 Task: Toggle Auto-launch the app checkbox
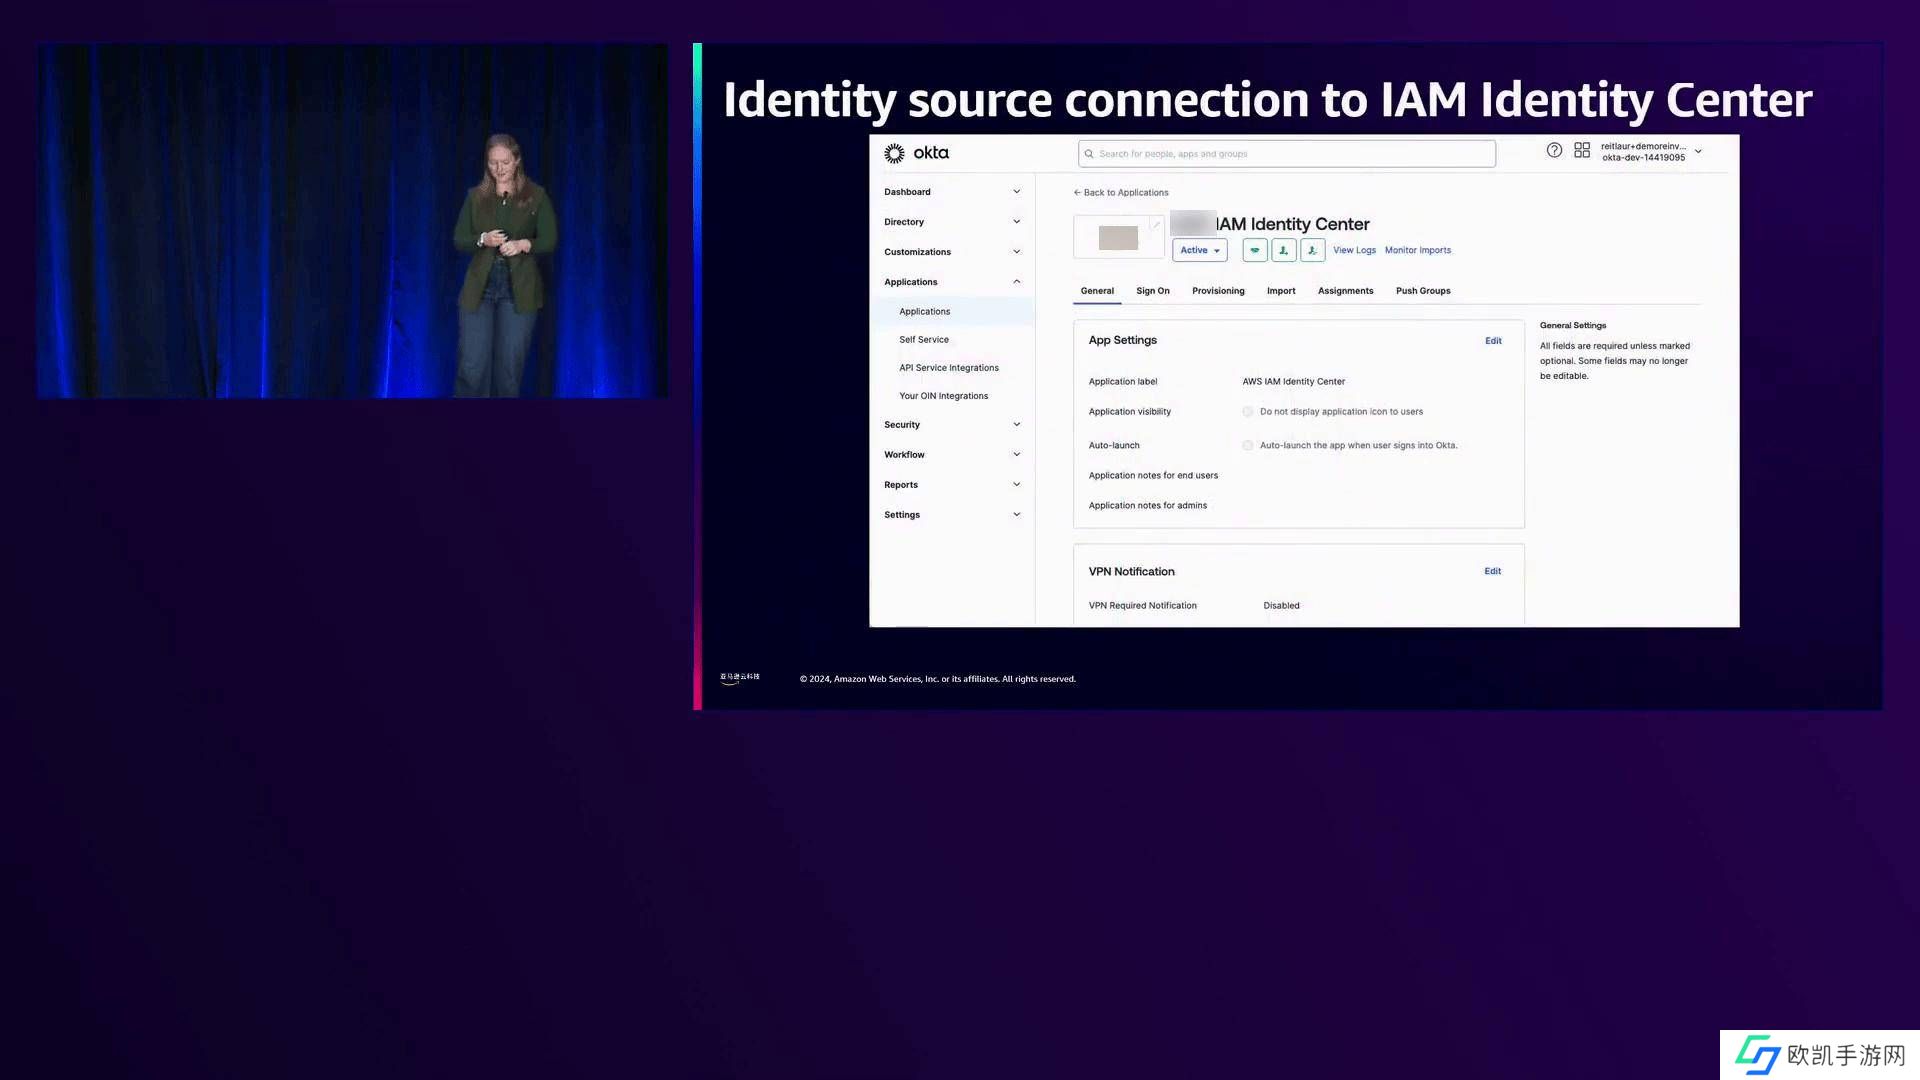(x=1248, y=446)
